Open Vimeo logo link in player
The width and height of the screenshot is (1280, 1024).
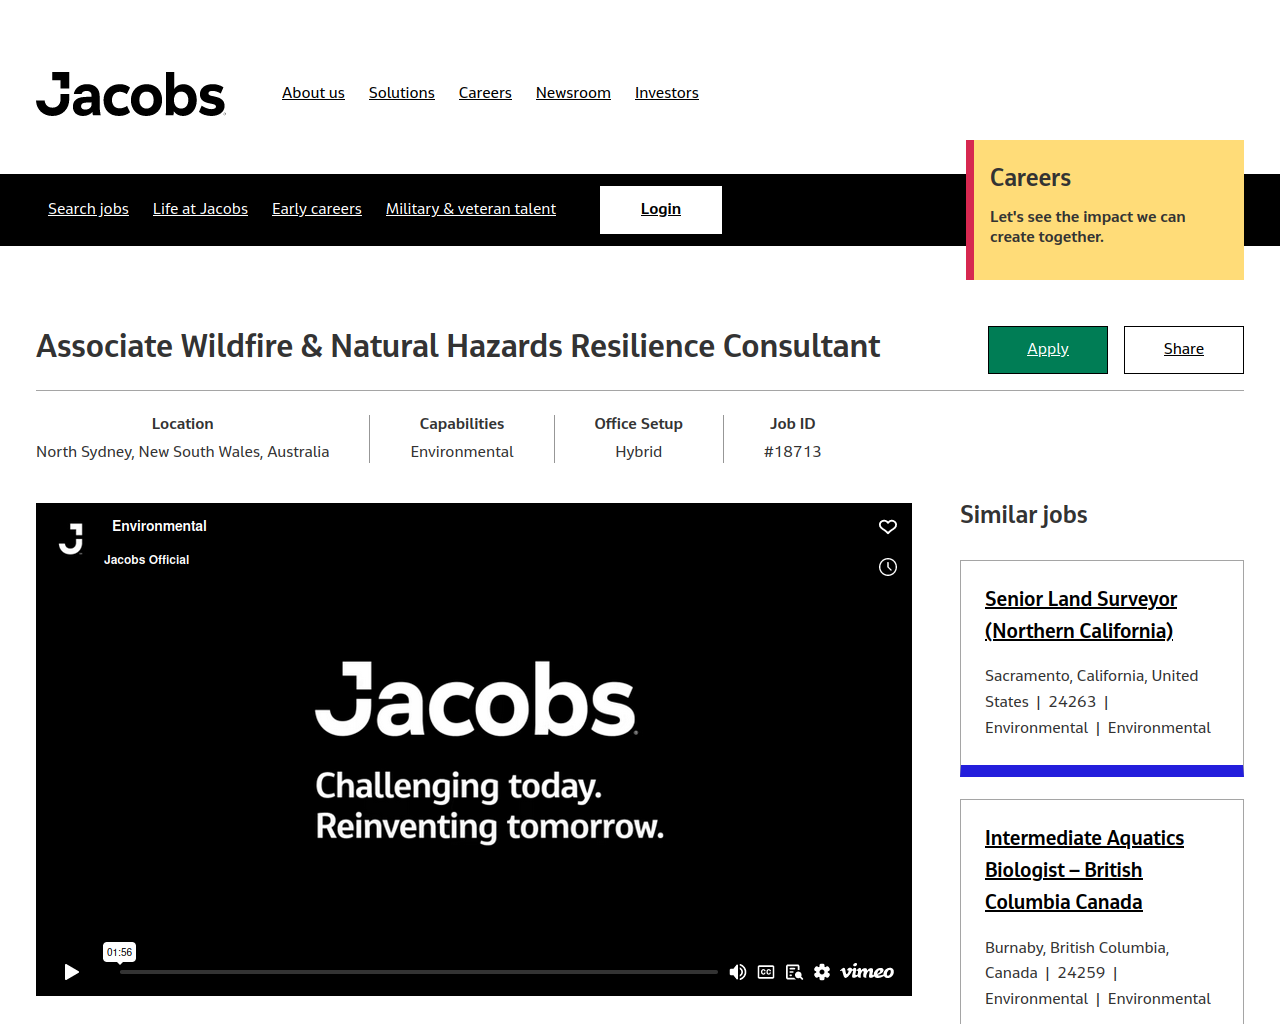click(867, 972)
